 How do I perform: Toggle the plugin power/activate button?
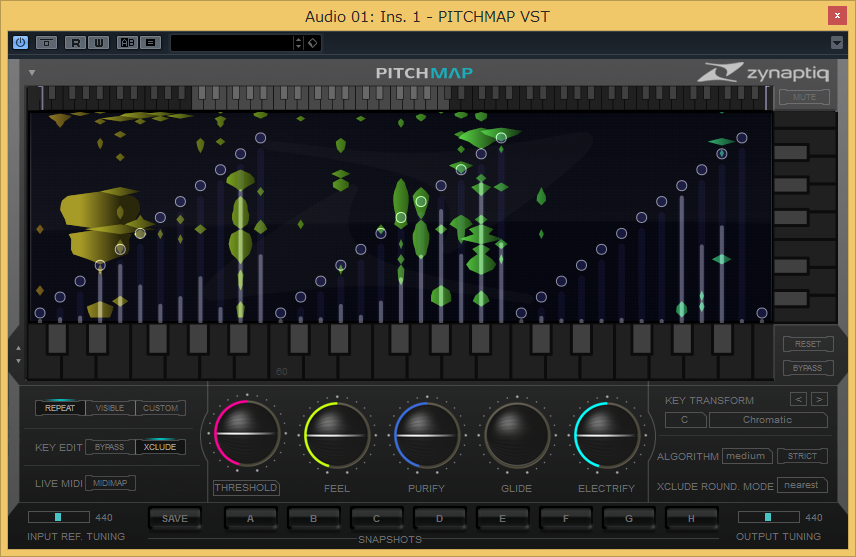pyautogui.click(x=20, y=43)
